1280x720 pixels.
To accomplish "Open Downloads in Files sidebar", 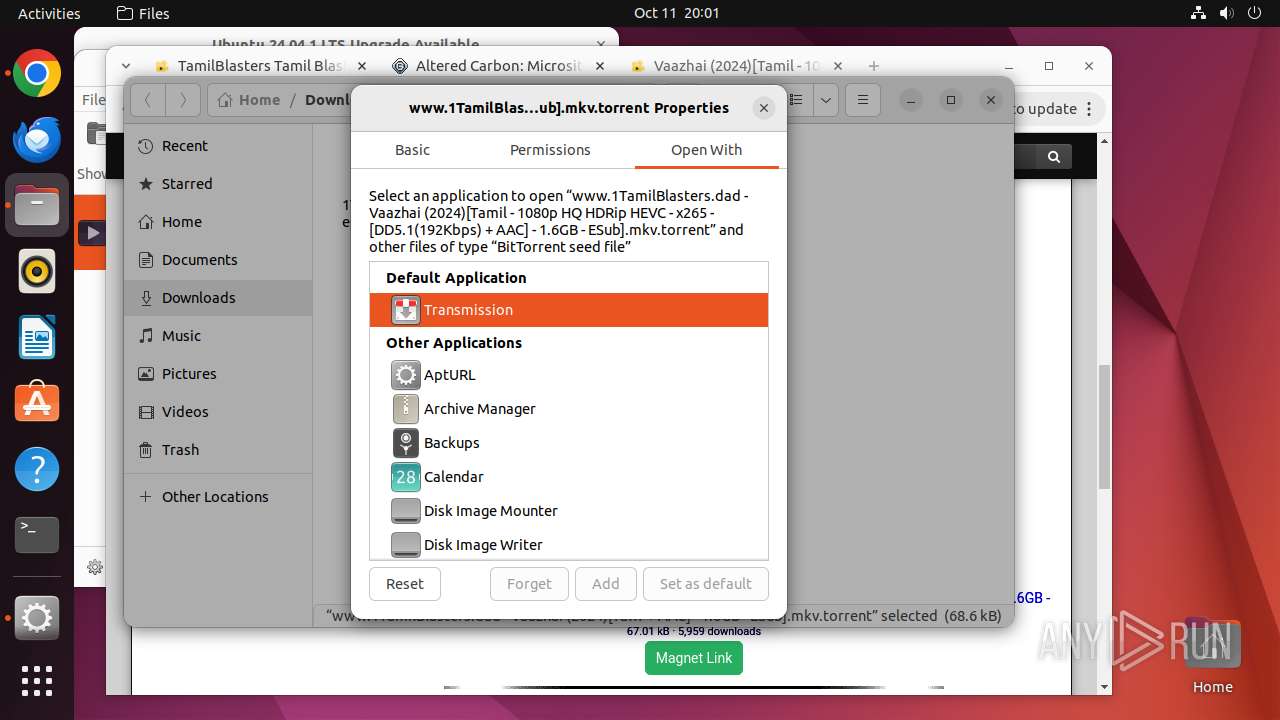I will click(x=218, y=298).
